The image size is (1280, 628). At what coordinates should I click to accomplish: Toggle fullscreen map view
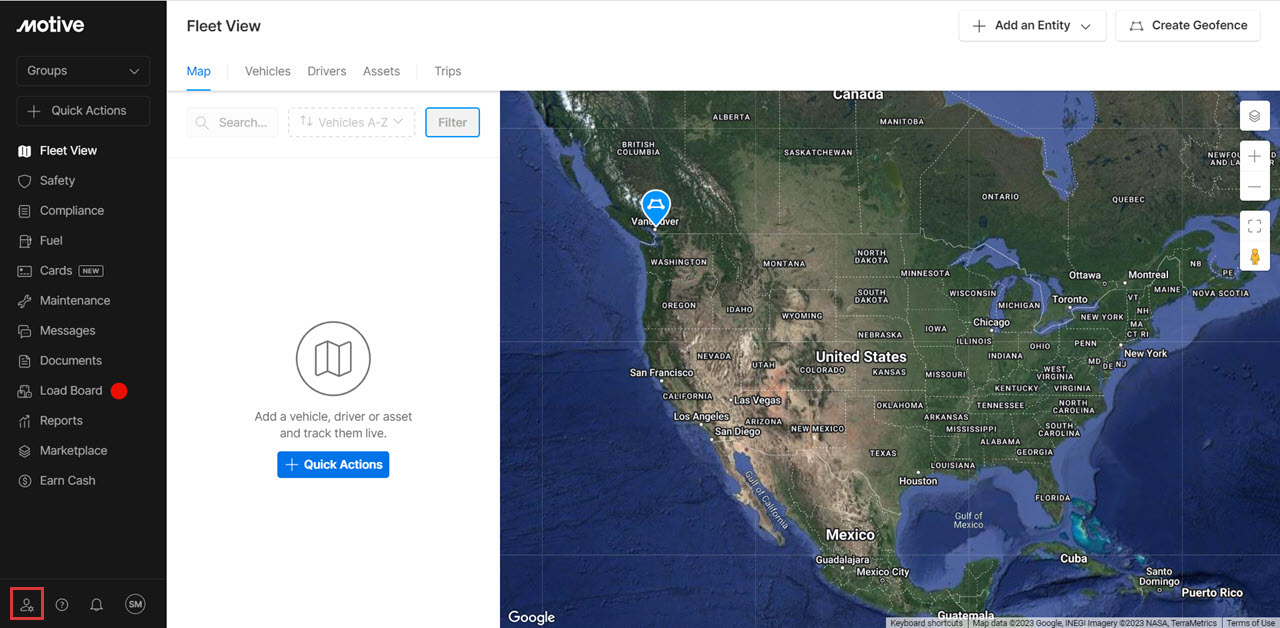(1255, 227)
